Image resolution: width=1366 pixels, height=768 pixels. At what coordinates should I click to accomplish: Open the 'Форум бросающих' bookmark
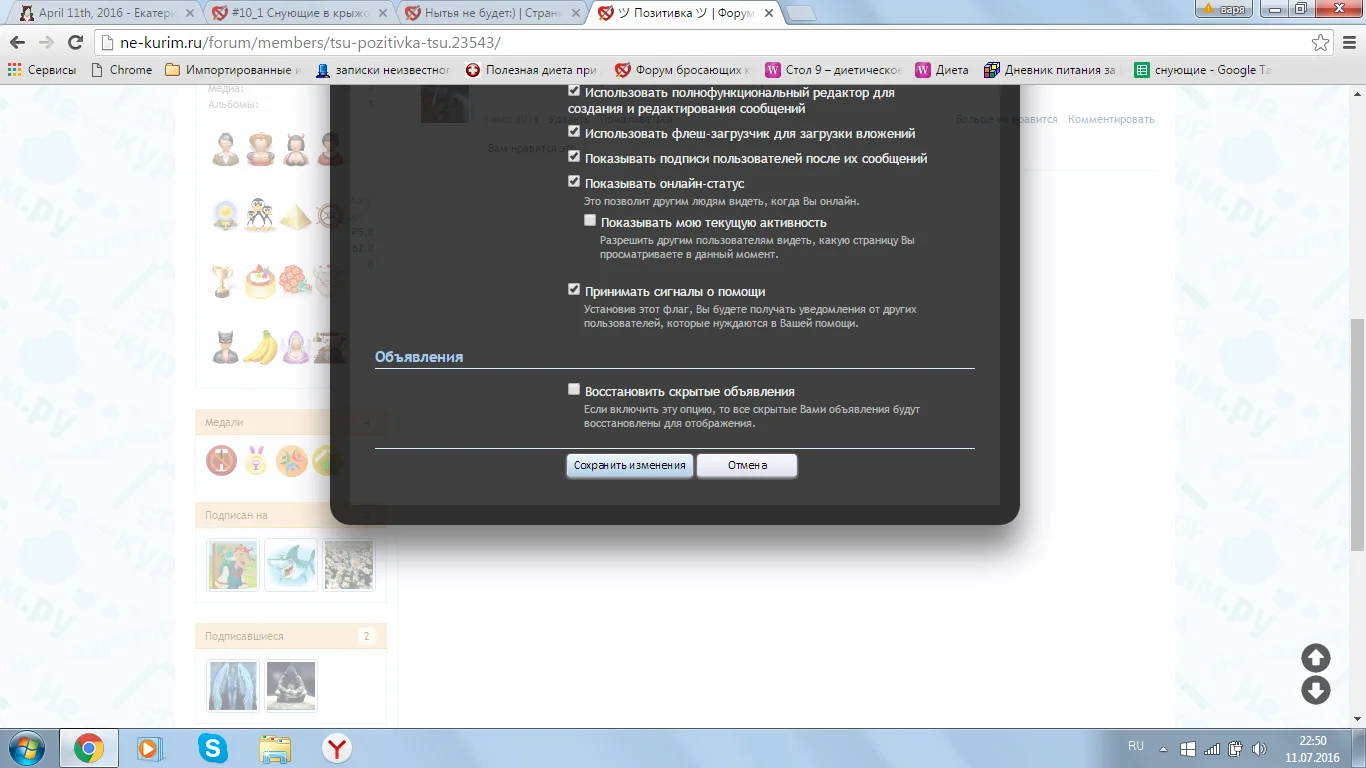[683, 70]
